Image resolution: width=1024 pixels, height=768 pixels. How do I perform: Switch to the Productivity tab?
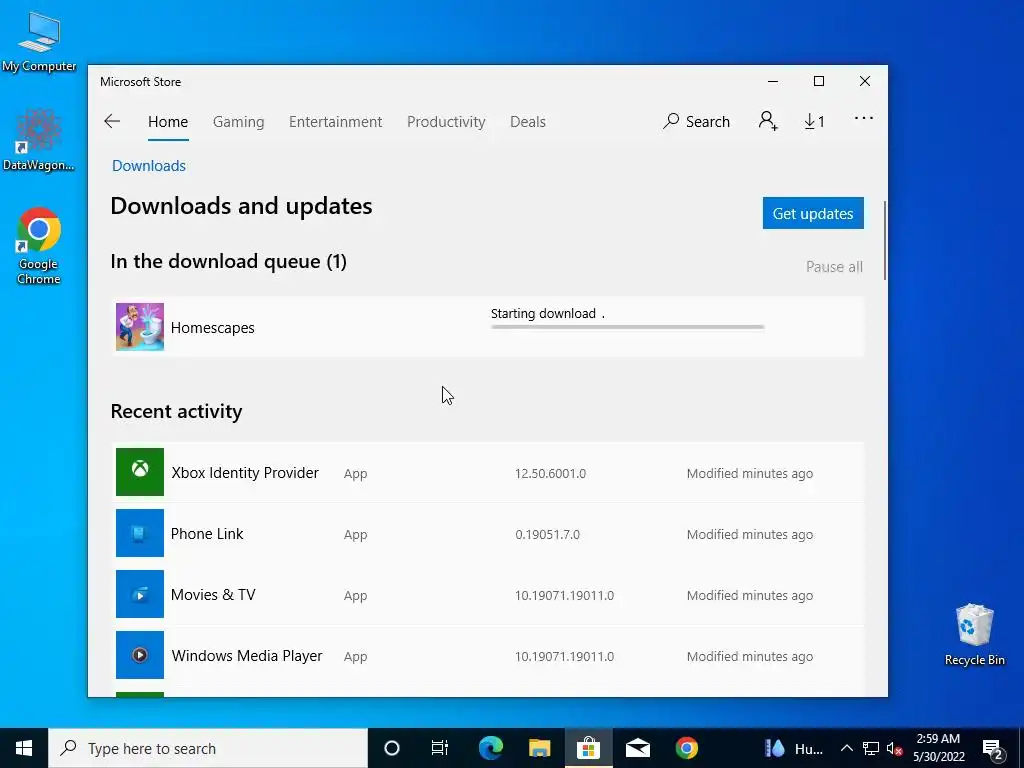click(x=446, y=121)
